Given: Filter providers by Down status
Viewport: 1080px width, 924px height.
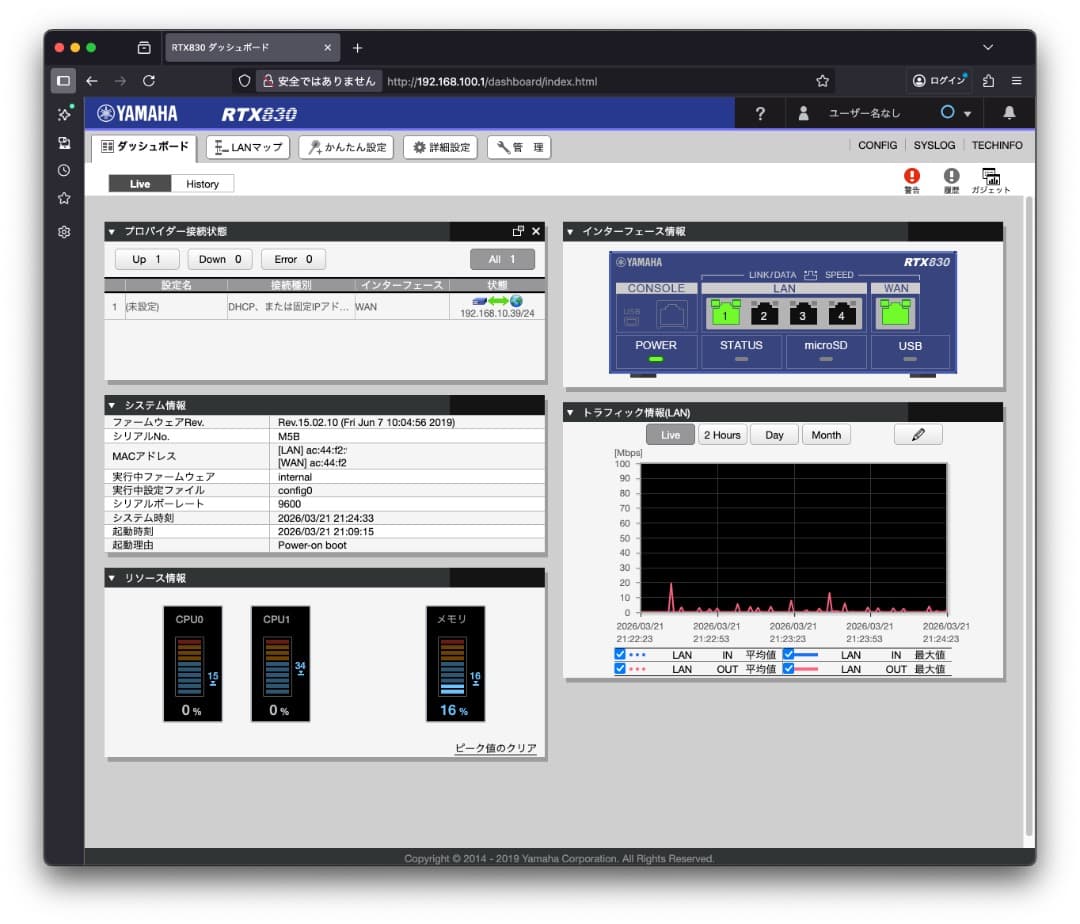Looking at the screenshot, I should (220, 259).
